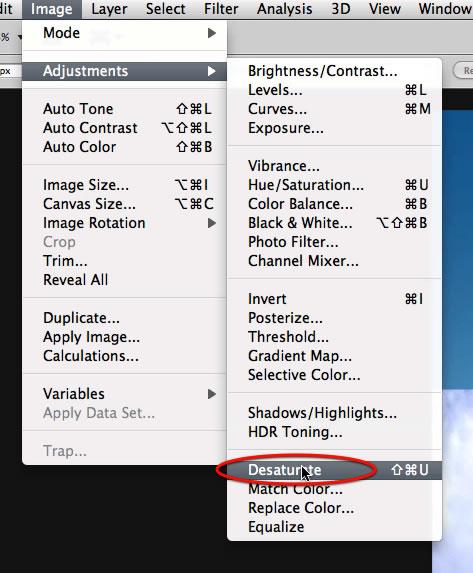
Task: Open Calculations dialog
Action: pos(124,356)
